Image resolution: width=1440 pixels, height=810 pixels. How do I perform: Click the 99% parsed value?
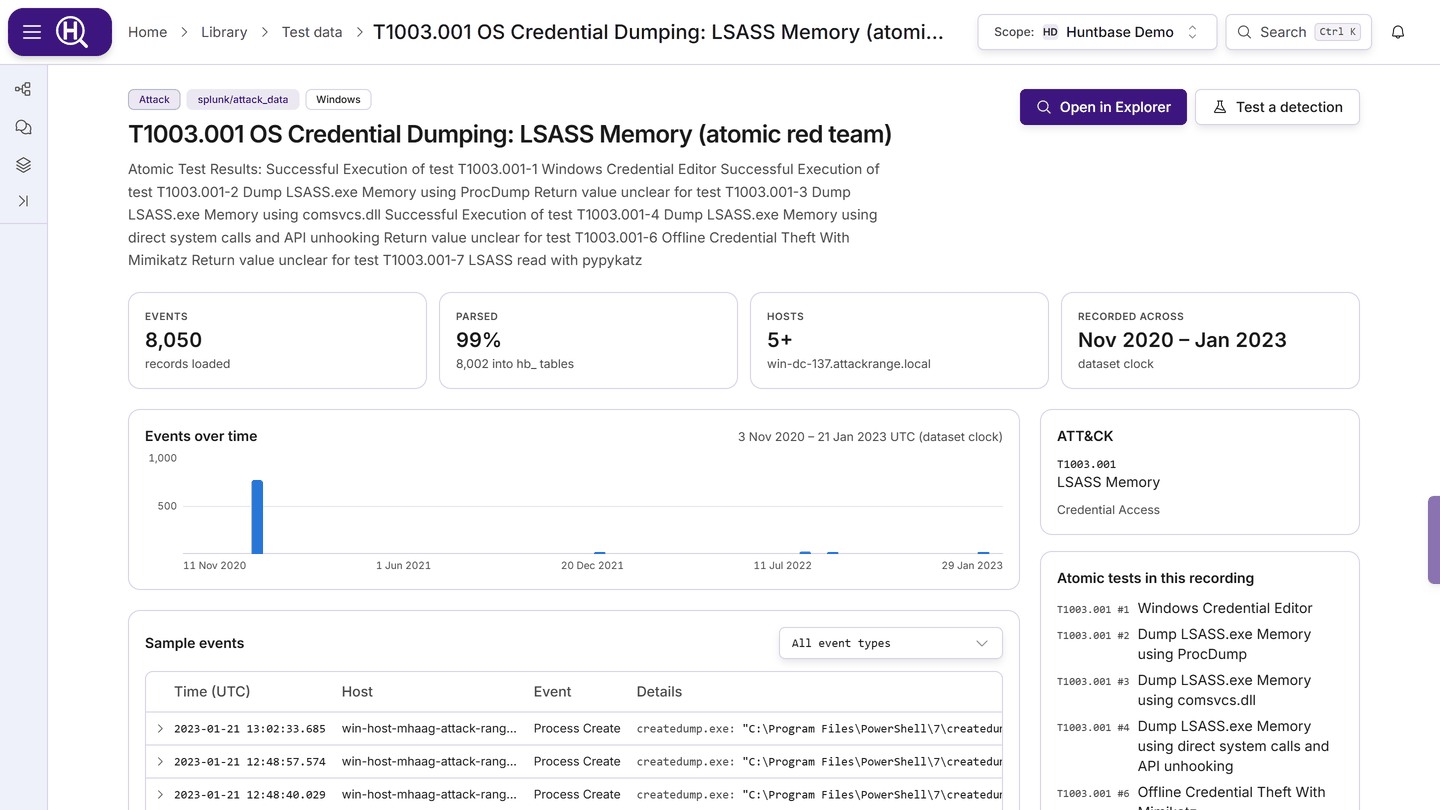[478, 340]
